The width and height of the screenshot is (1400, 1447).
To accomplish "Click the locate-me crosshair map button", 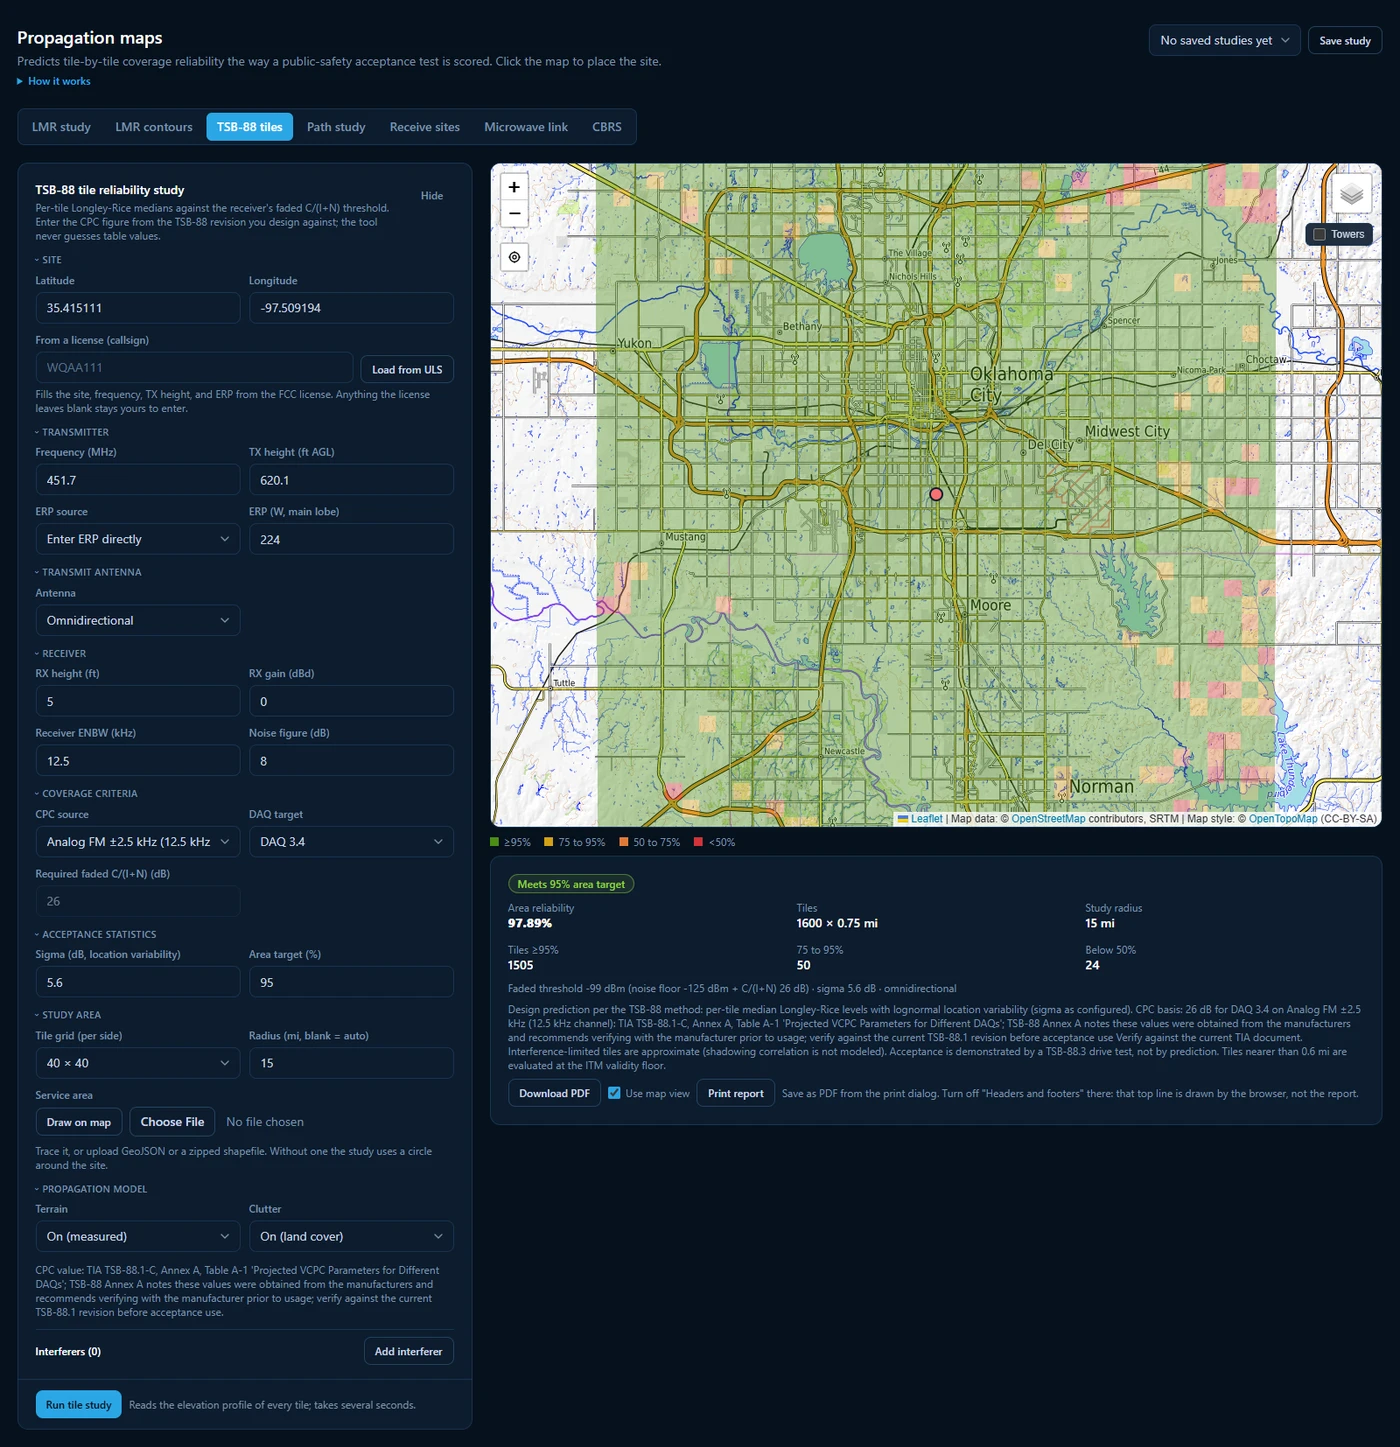I will (514, 257).
